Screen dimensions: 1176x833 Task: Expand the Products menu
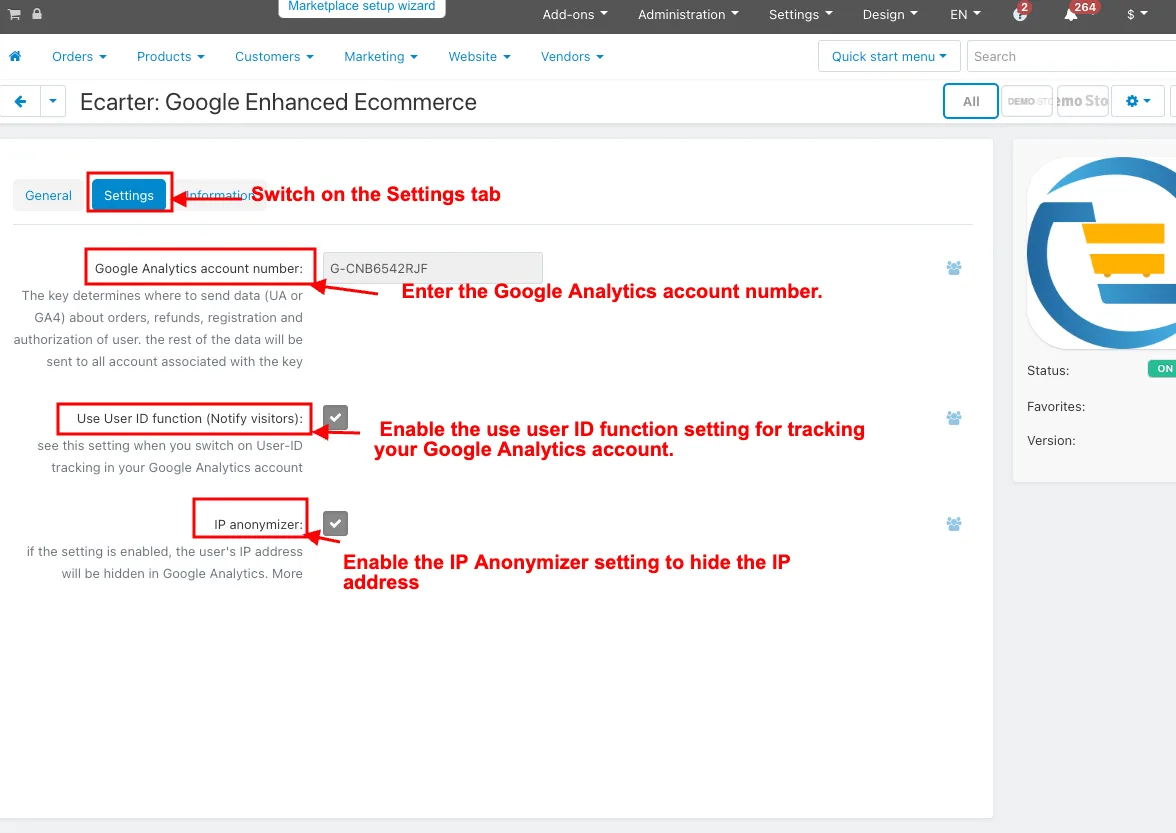point(170,56)
